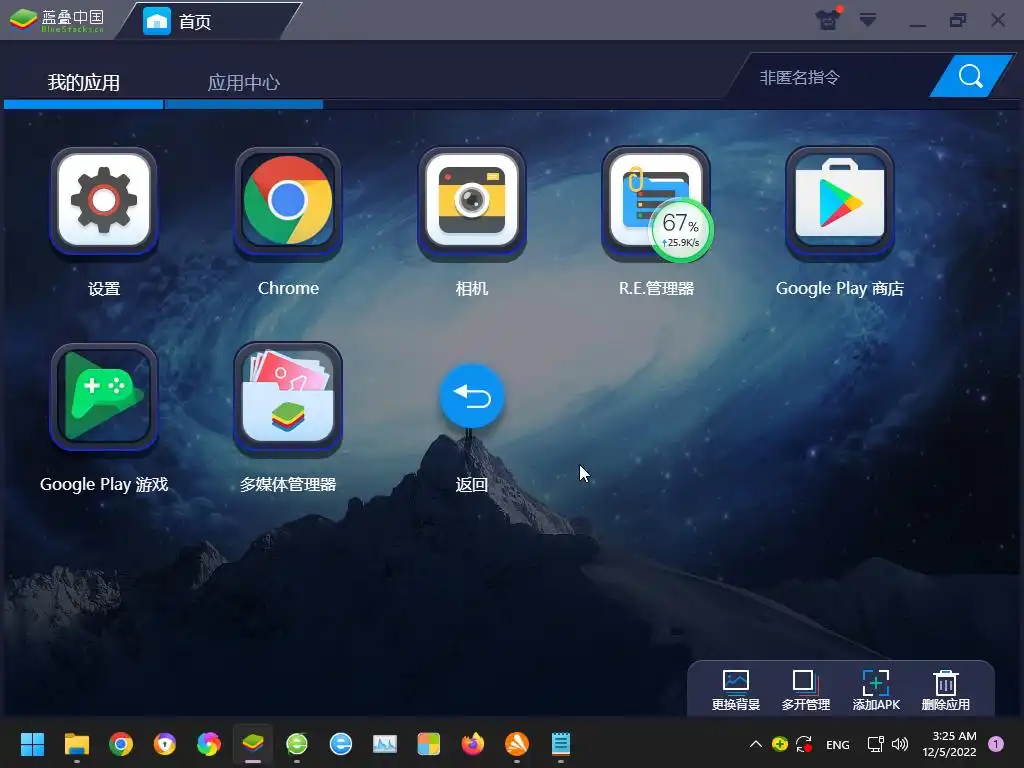Image resolution: width=1024 pixels, height=768 pixels.
Task: Open the 设置 settings app
Action: (104, 201)
